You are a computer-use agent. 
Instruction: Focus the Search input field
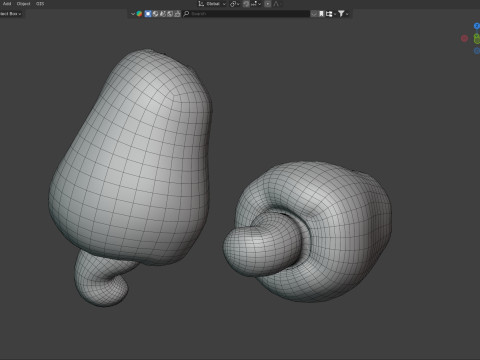pyautogui.click(x=247, y=14)
